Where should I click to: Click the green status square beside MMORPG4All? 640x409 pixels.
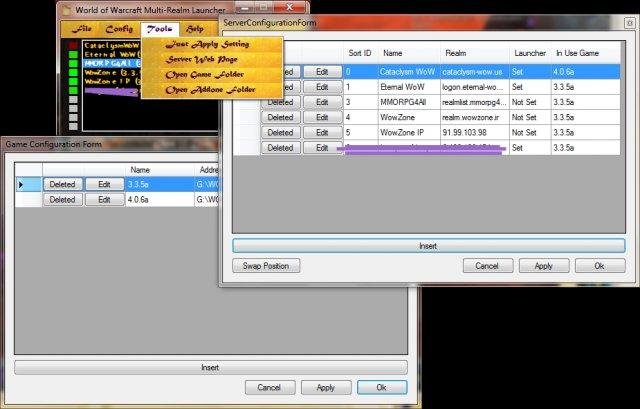[73, 63]
